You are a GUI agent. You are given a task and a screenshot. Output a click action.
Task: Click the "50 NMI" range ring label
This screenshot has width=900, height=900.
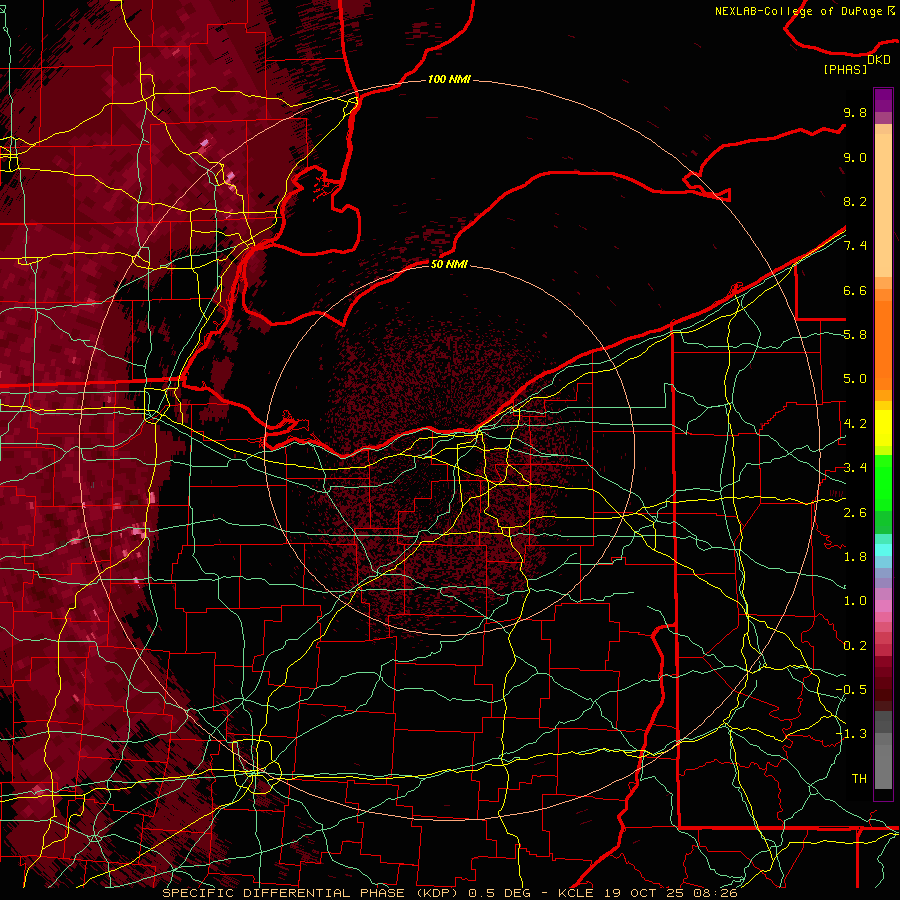(449, 264)
